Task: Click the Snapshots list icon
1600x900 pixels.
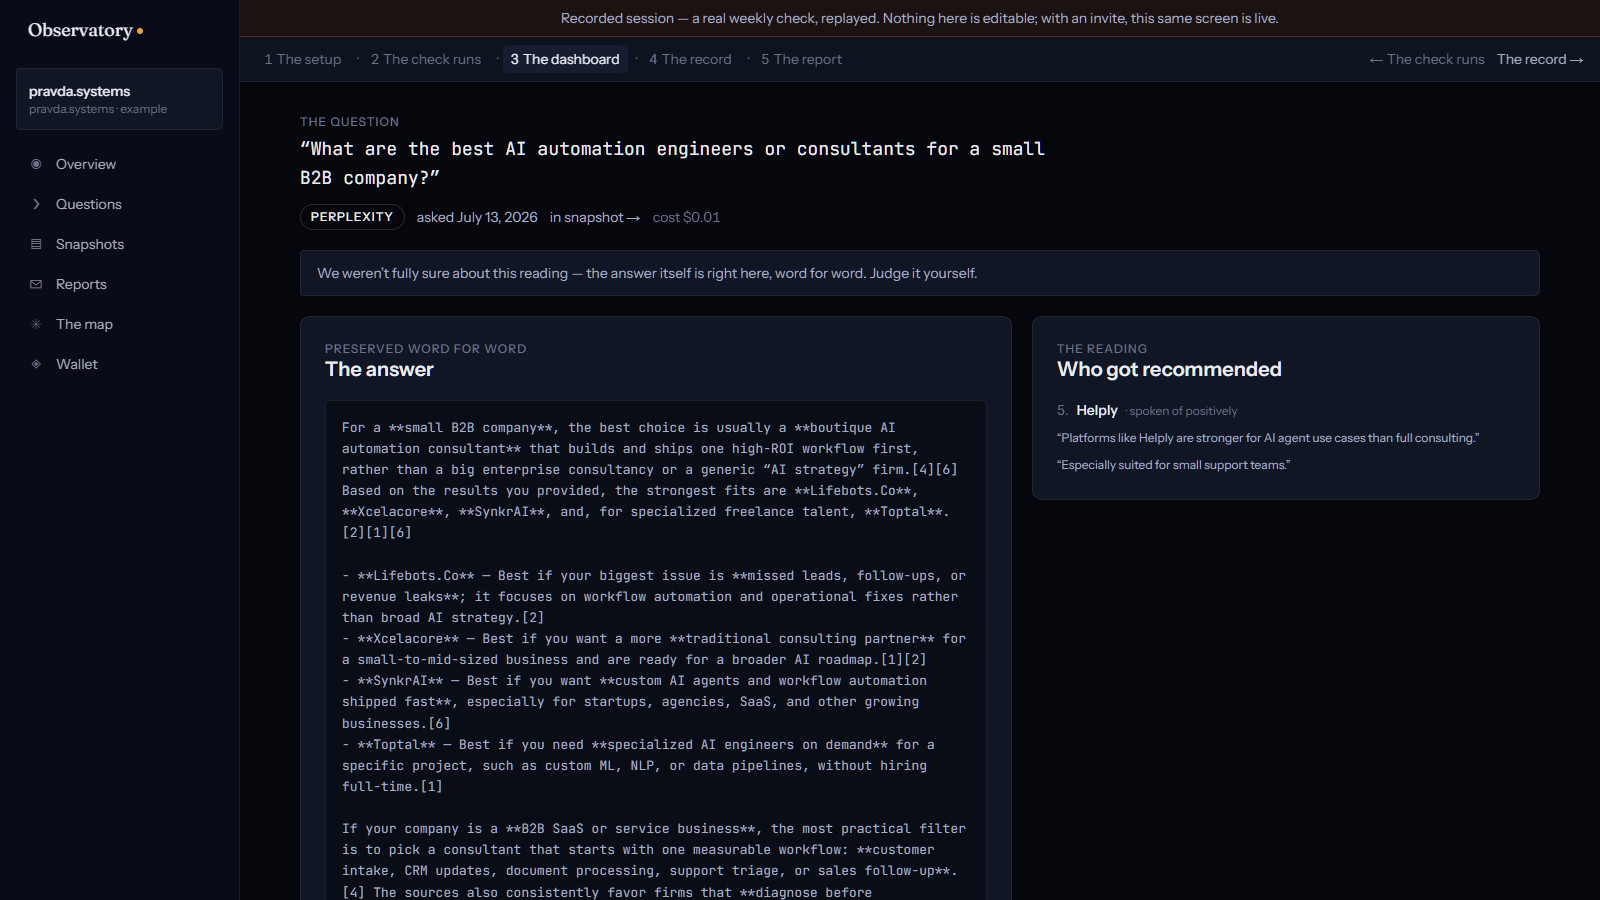Action: [36, 244]
